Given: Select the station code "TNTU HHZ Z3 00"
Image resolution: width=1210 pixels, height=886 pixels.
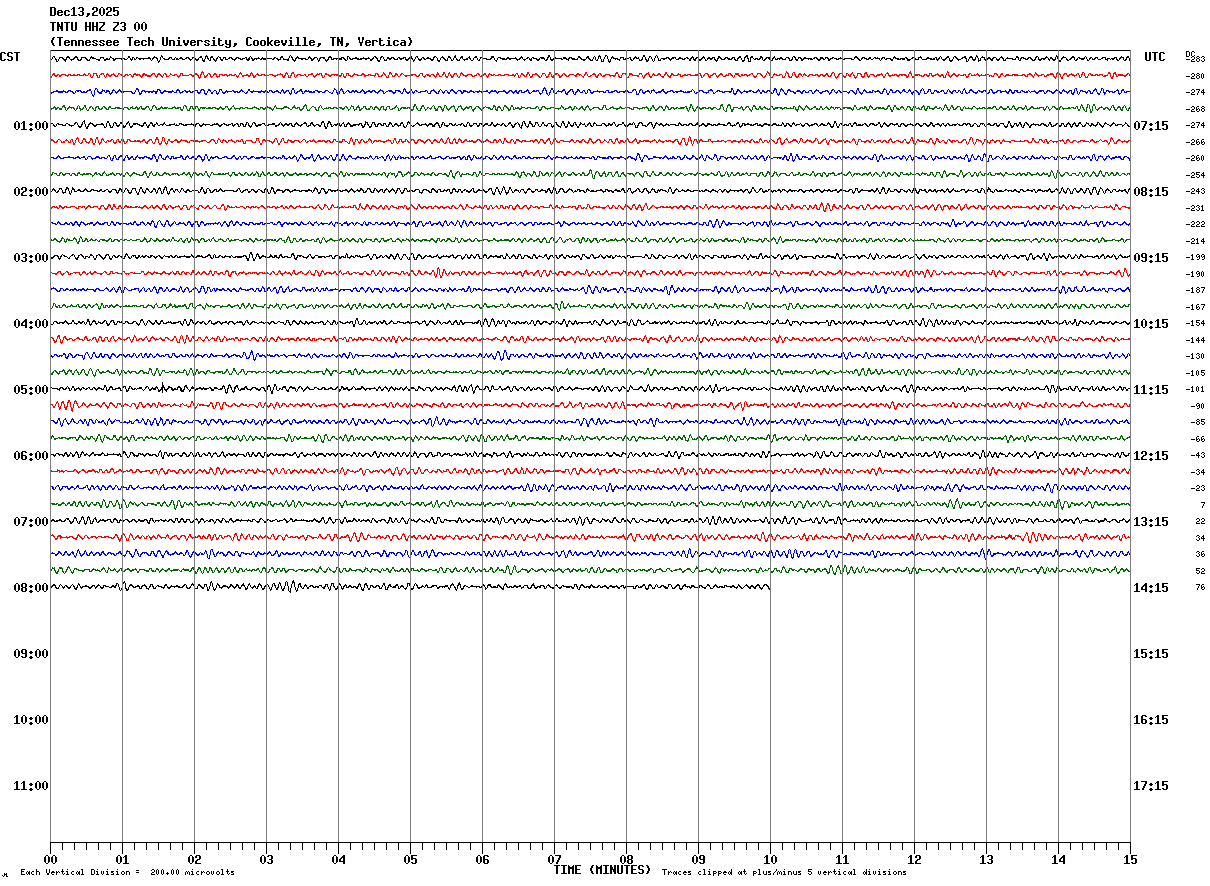Looking at the screenshot, I should (x=98, y=27).
